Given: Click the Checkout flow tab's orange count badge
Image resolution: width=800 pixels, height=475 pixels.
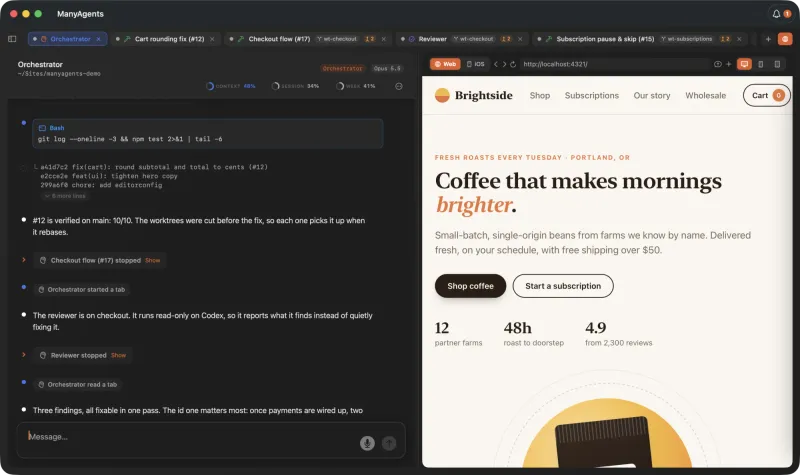Looking at the screenshot, I should (369, 39).
